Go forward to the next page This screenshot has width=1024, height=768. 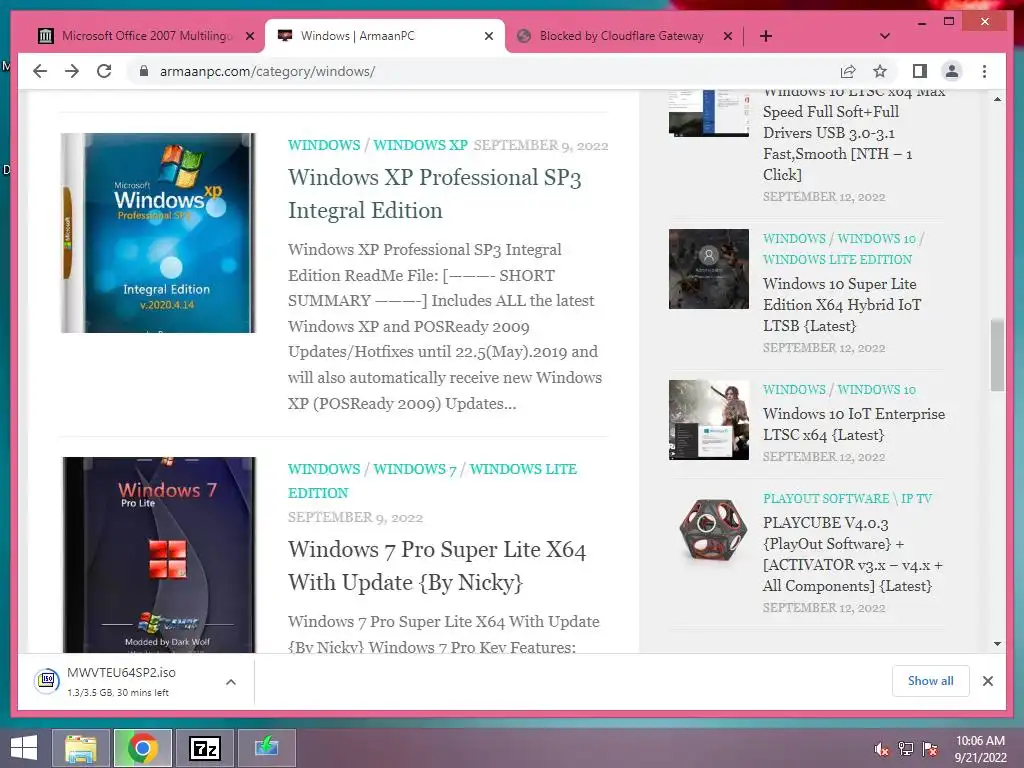point(72,71)
